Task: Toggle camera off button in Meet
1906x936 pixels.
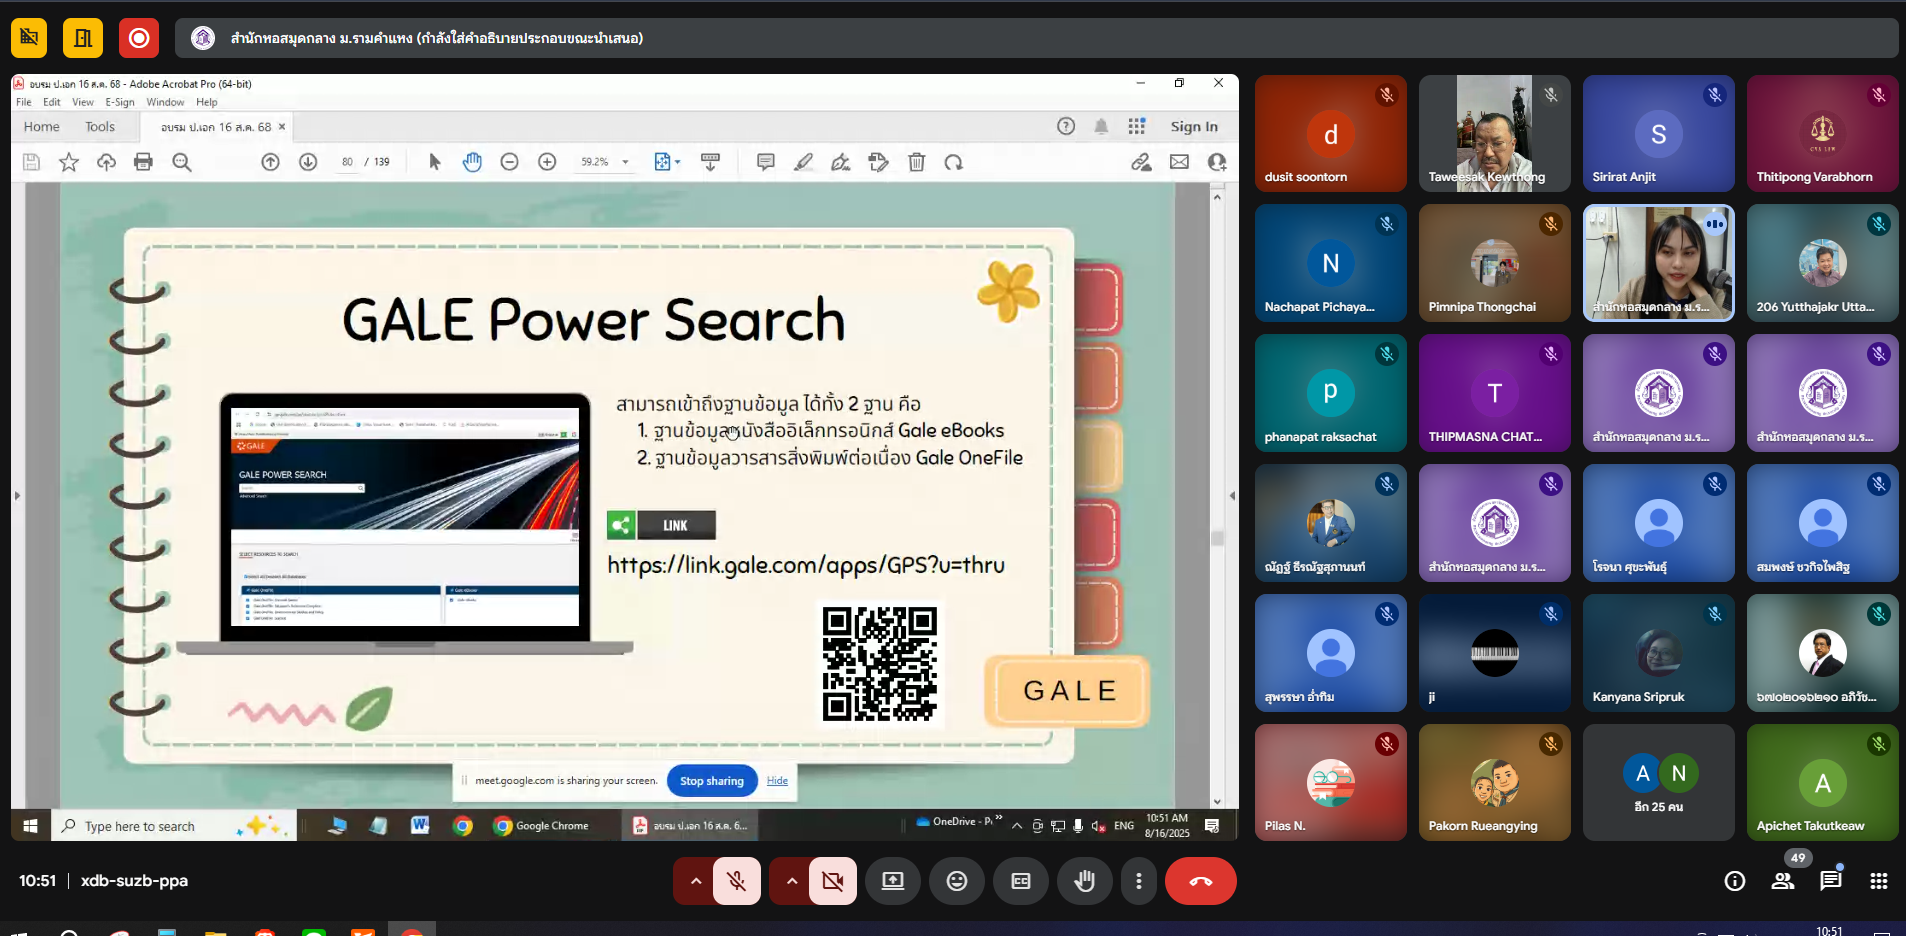Action: pyautogui.click(x=832, y=881)
